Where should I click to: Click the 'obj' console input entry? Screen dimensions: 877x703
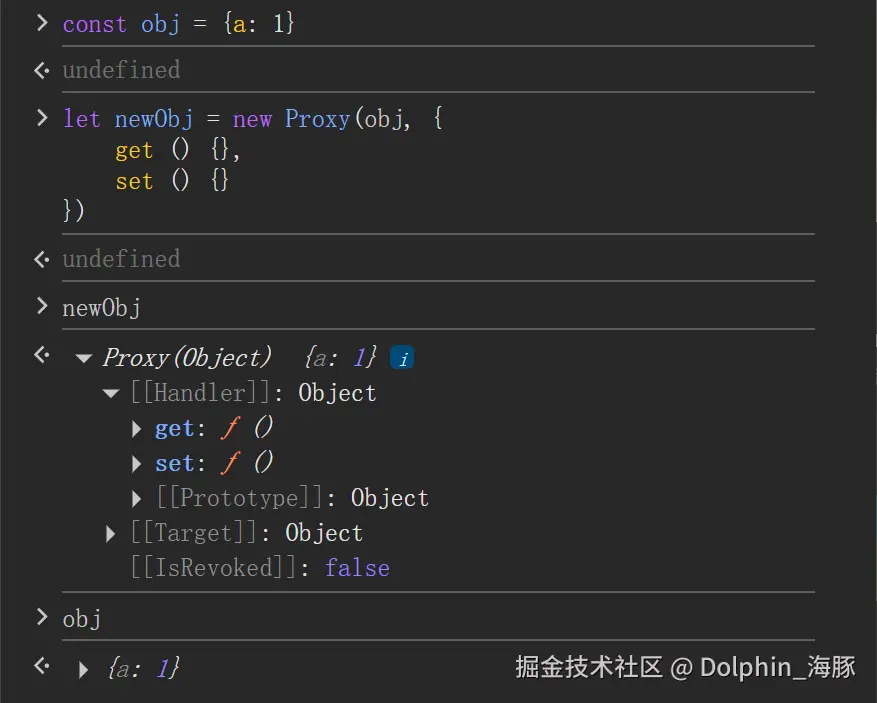[82, 619]
